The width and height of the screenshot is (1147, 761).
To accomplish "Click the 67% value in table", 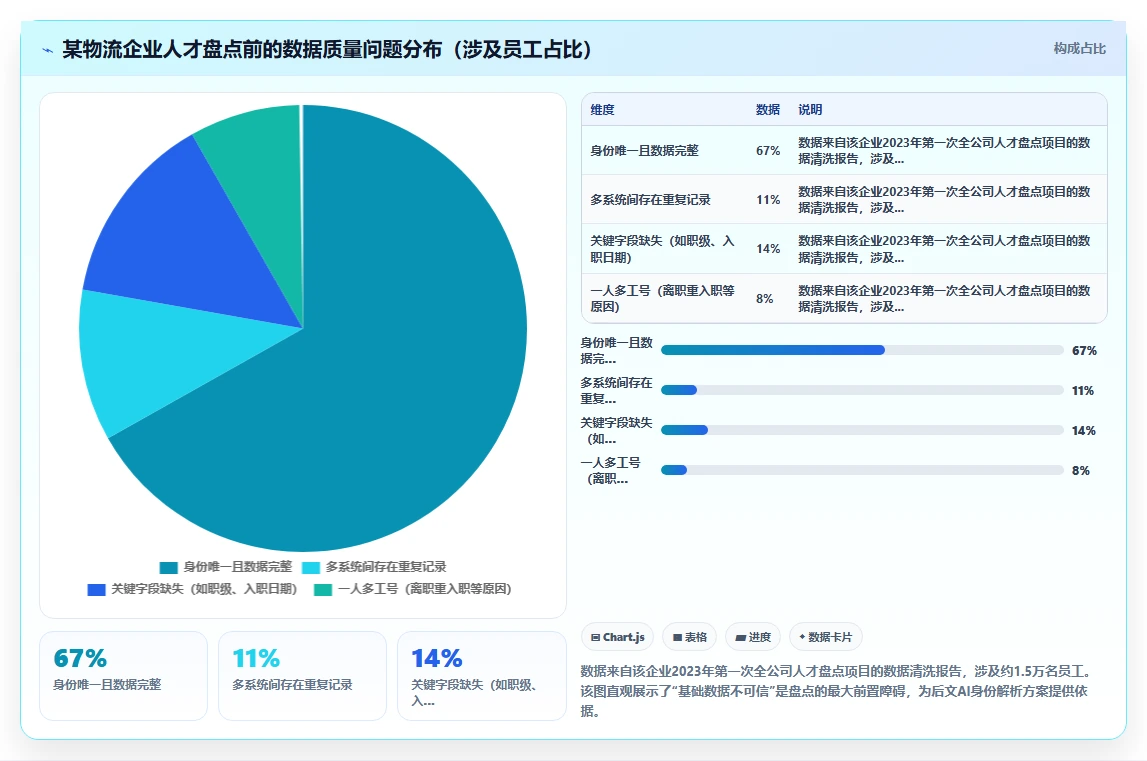I will (768, 151).
